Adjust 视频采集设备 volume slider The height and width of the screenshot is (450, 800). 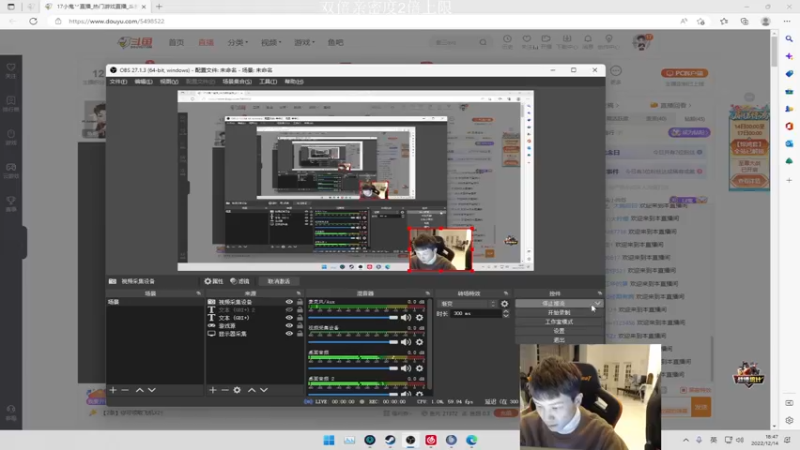coord(353,342)
